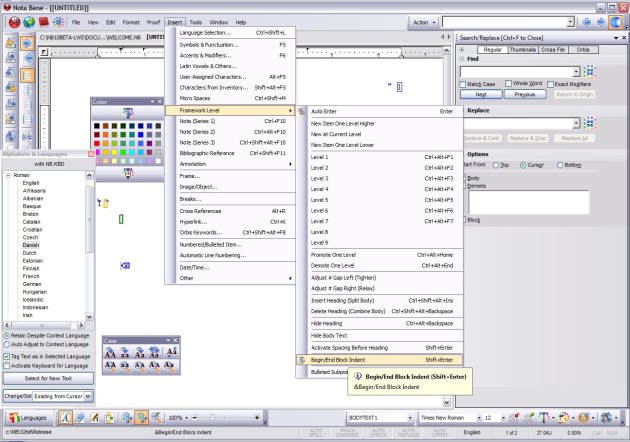
Task: Click the highlighted right-arrow icon in left vertical toolbar
Action: [x=27, y=43]
